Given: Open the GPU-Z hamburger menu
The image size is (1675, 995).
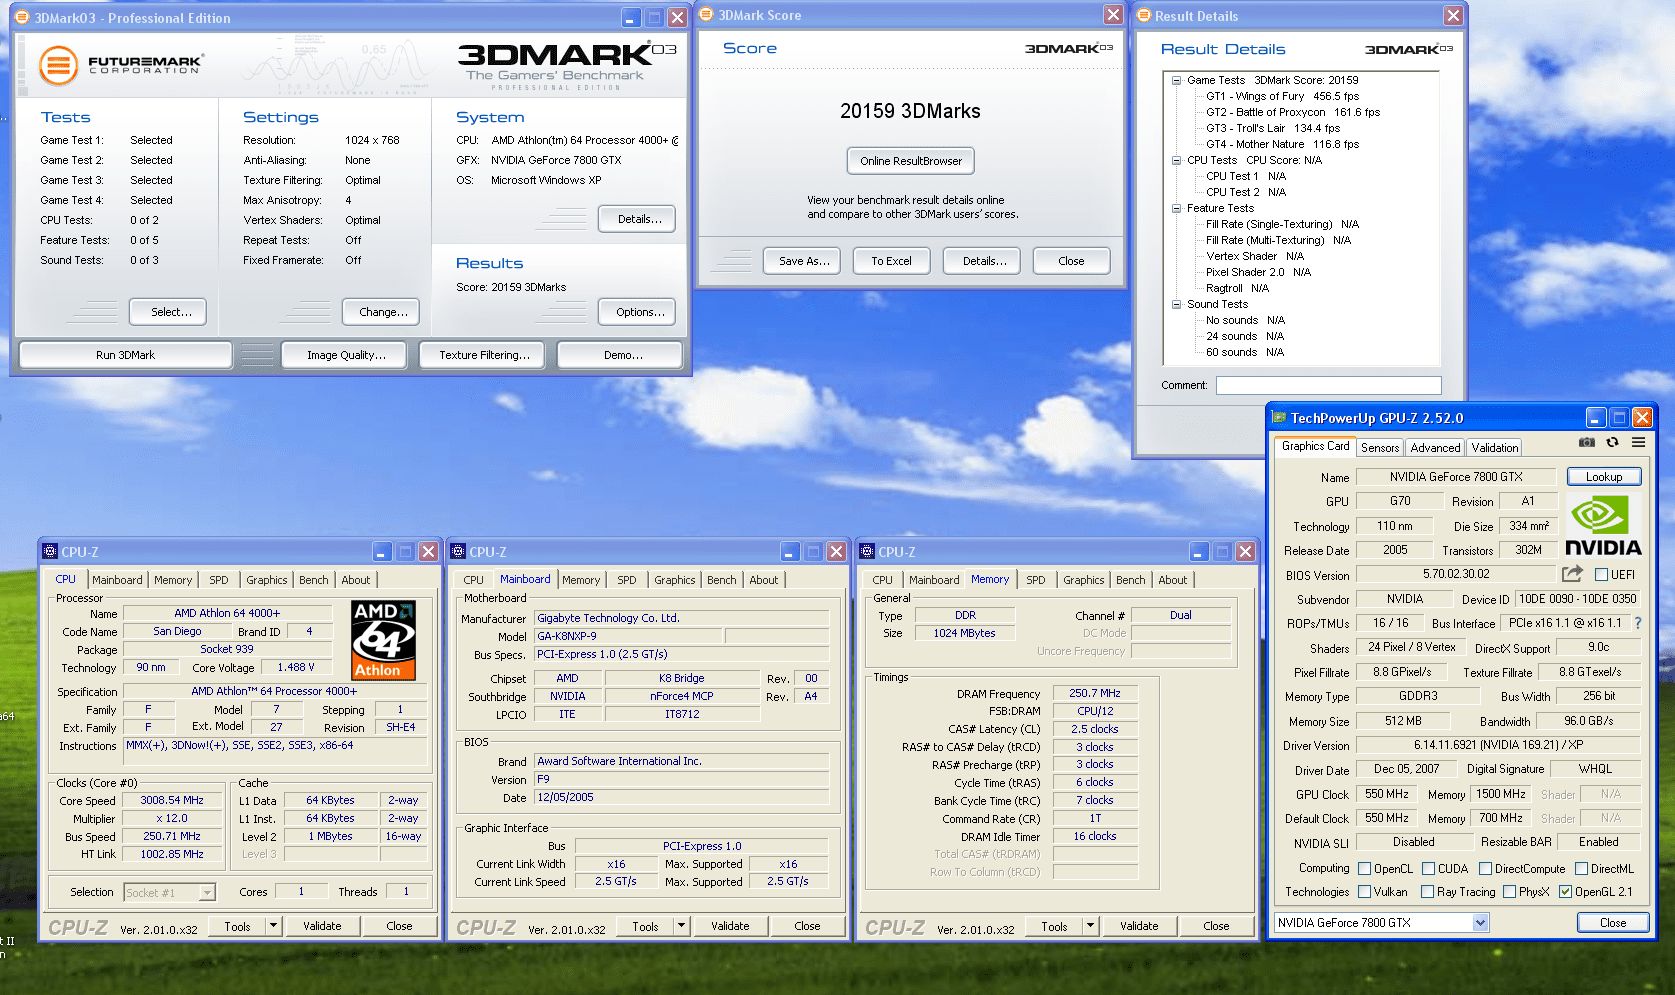Looking at the screenshot, I should point(1638,442).
